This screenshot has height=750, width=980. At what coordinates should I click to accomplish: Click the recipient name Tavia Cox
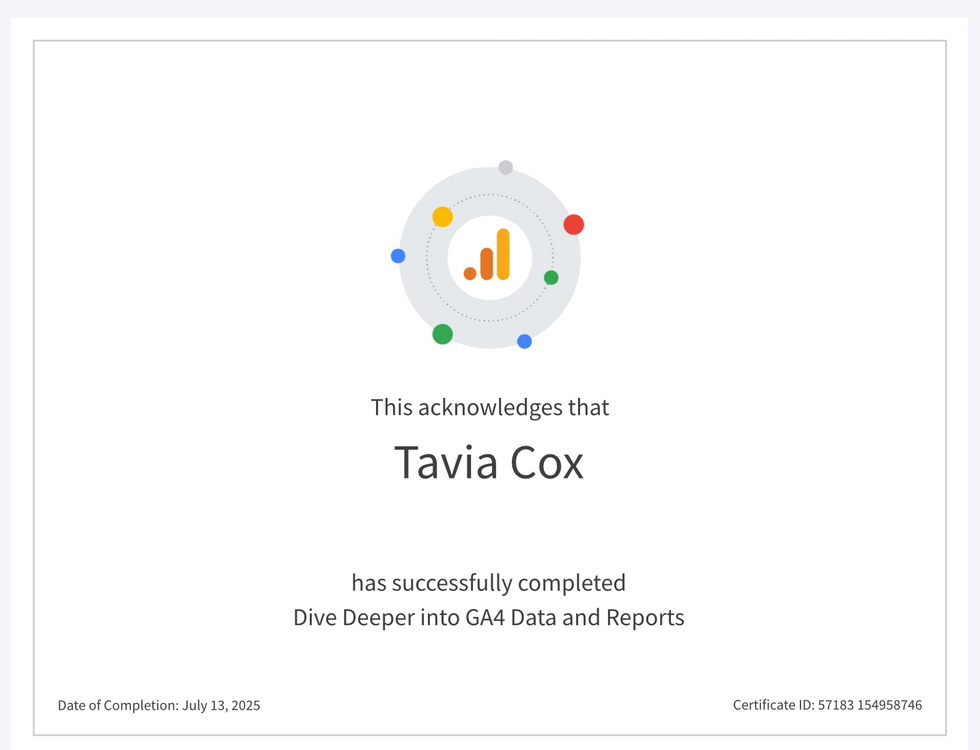pos(489,463)
